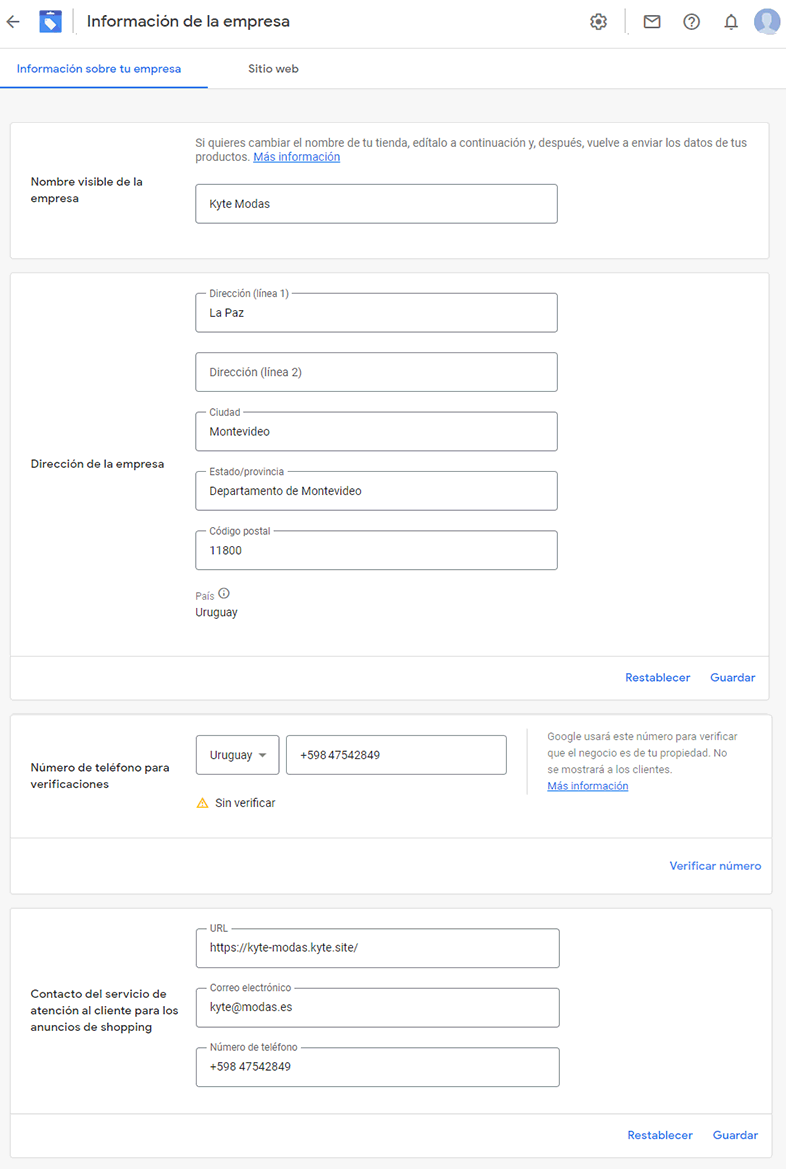
Task: Click the País info icon
Action: click(x=224, y=593)
